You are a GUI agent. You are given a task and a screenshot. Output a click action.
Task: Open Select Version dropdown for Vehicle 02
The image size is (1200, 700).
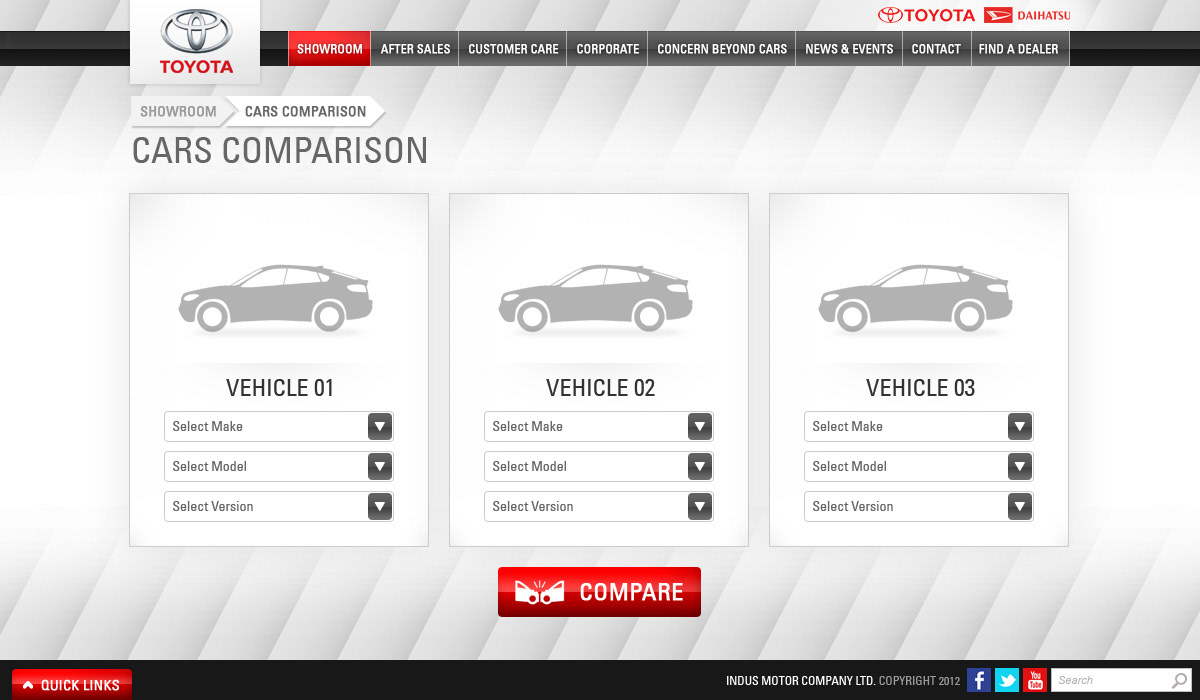pos(599,507)
